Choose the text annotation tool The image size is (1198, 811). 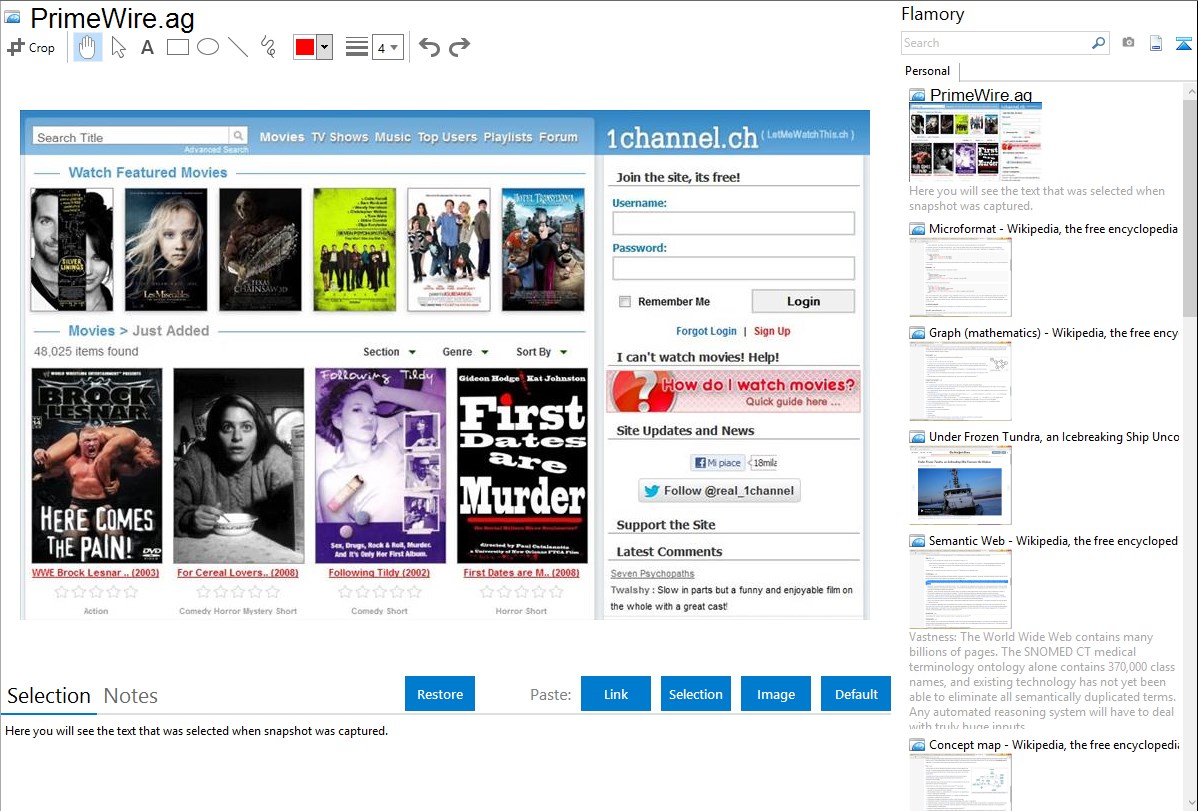tap(147, 47)
